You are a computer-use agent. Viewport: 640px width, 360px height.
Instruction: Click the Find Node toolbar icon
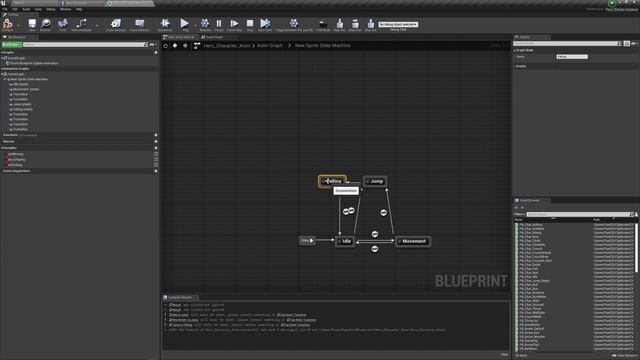[x=323, y=24]
